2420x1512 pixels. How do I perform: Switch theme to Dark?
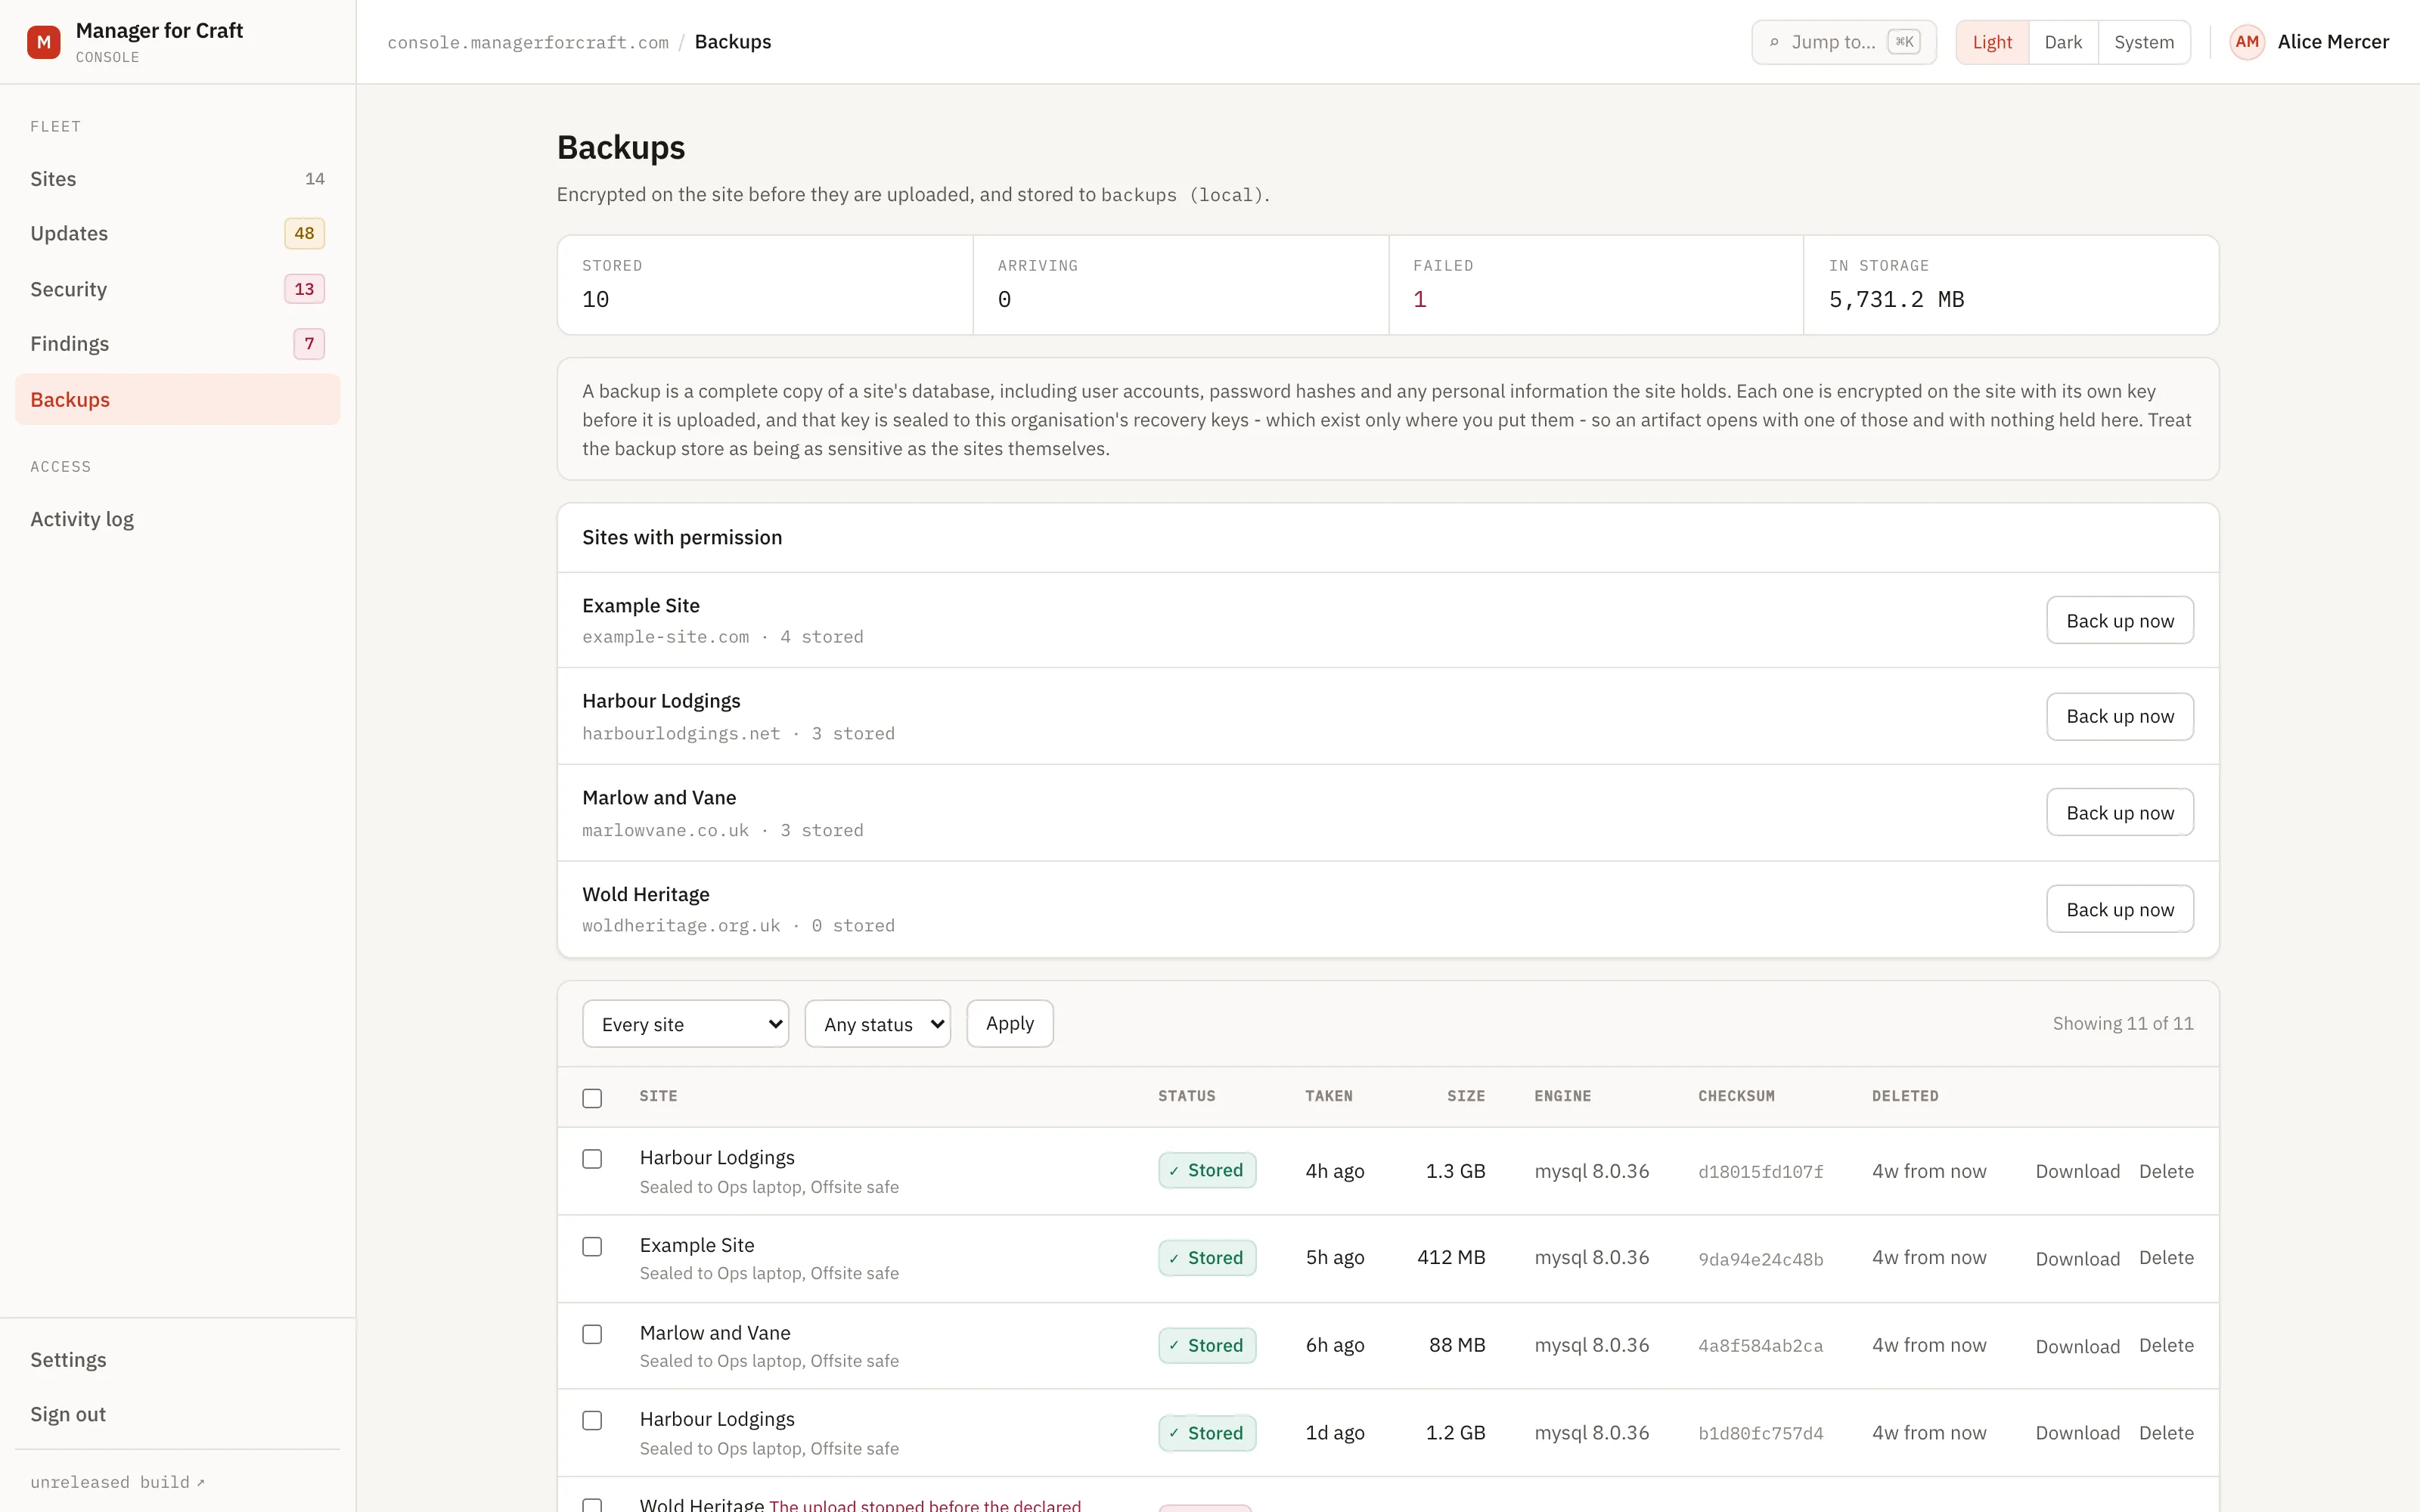(x=2062, y=42)
